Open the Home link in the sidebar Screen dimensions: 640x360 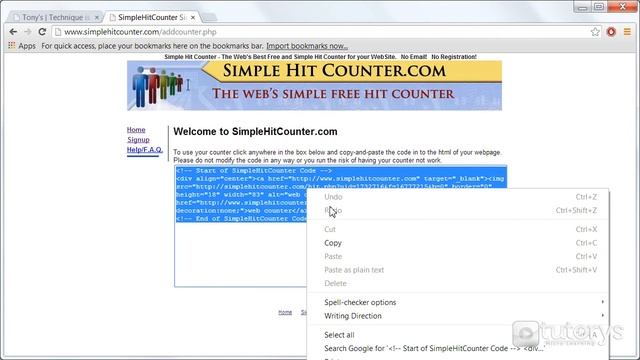pos(136,130)
